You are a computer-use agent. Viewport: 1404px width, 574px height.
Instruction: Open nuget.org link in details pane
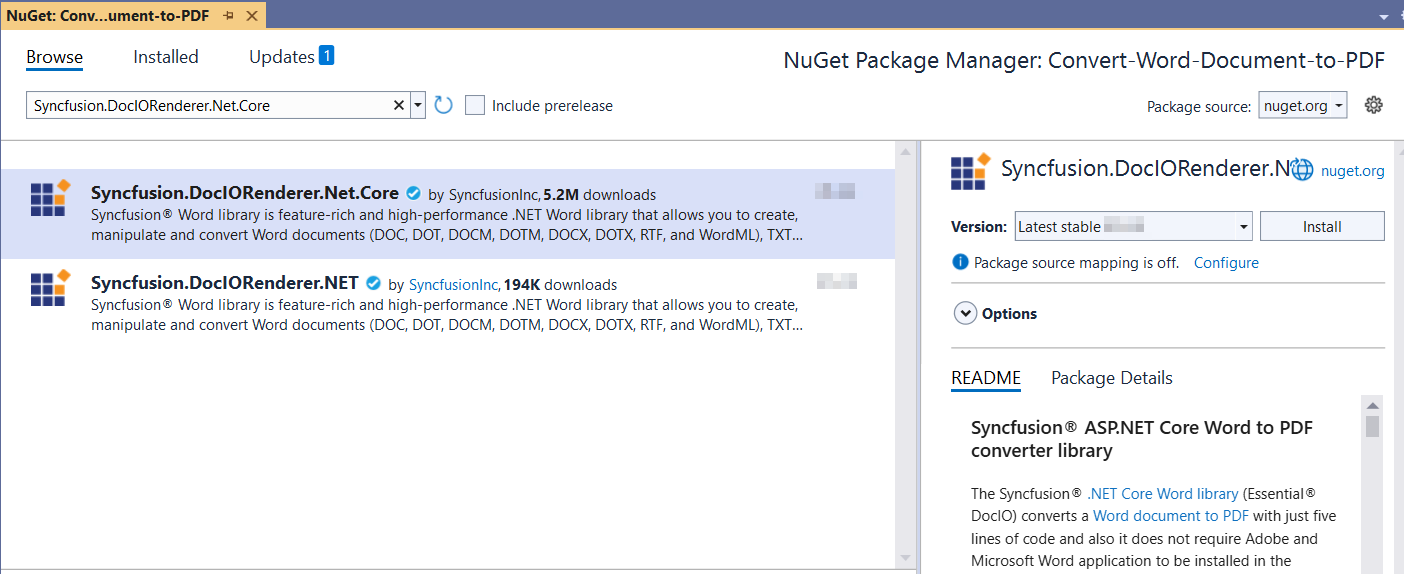[1353, 171]
